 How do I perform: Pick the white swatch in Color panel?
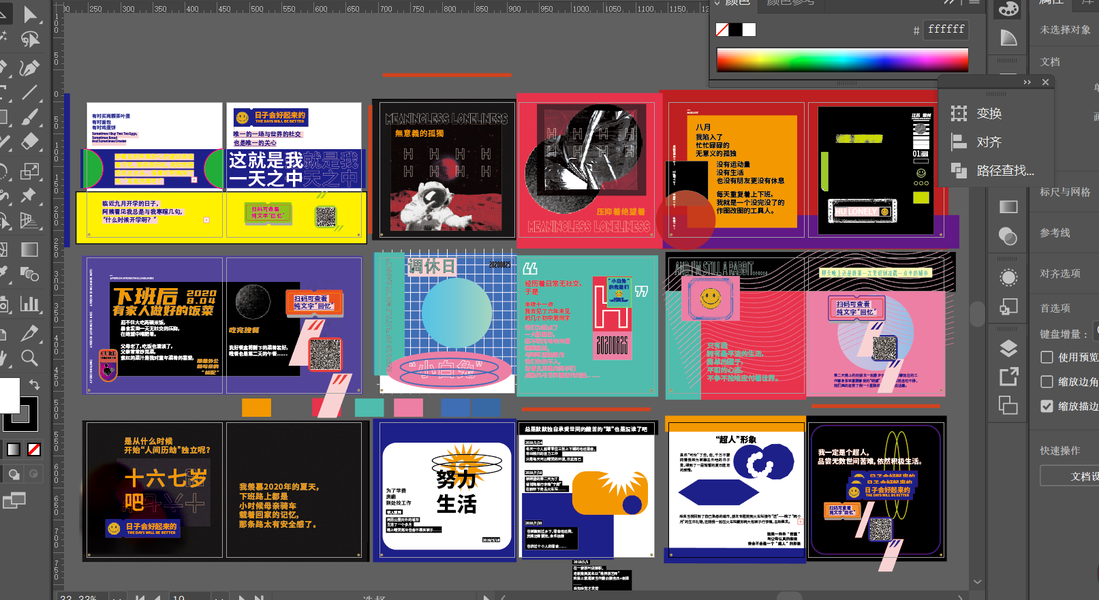[749, 29]
